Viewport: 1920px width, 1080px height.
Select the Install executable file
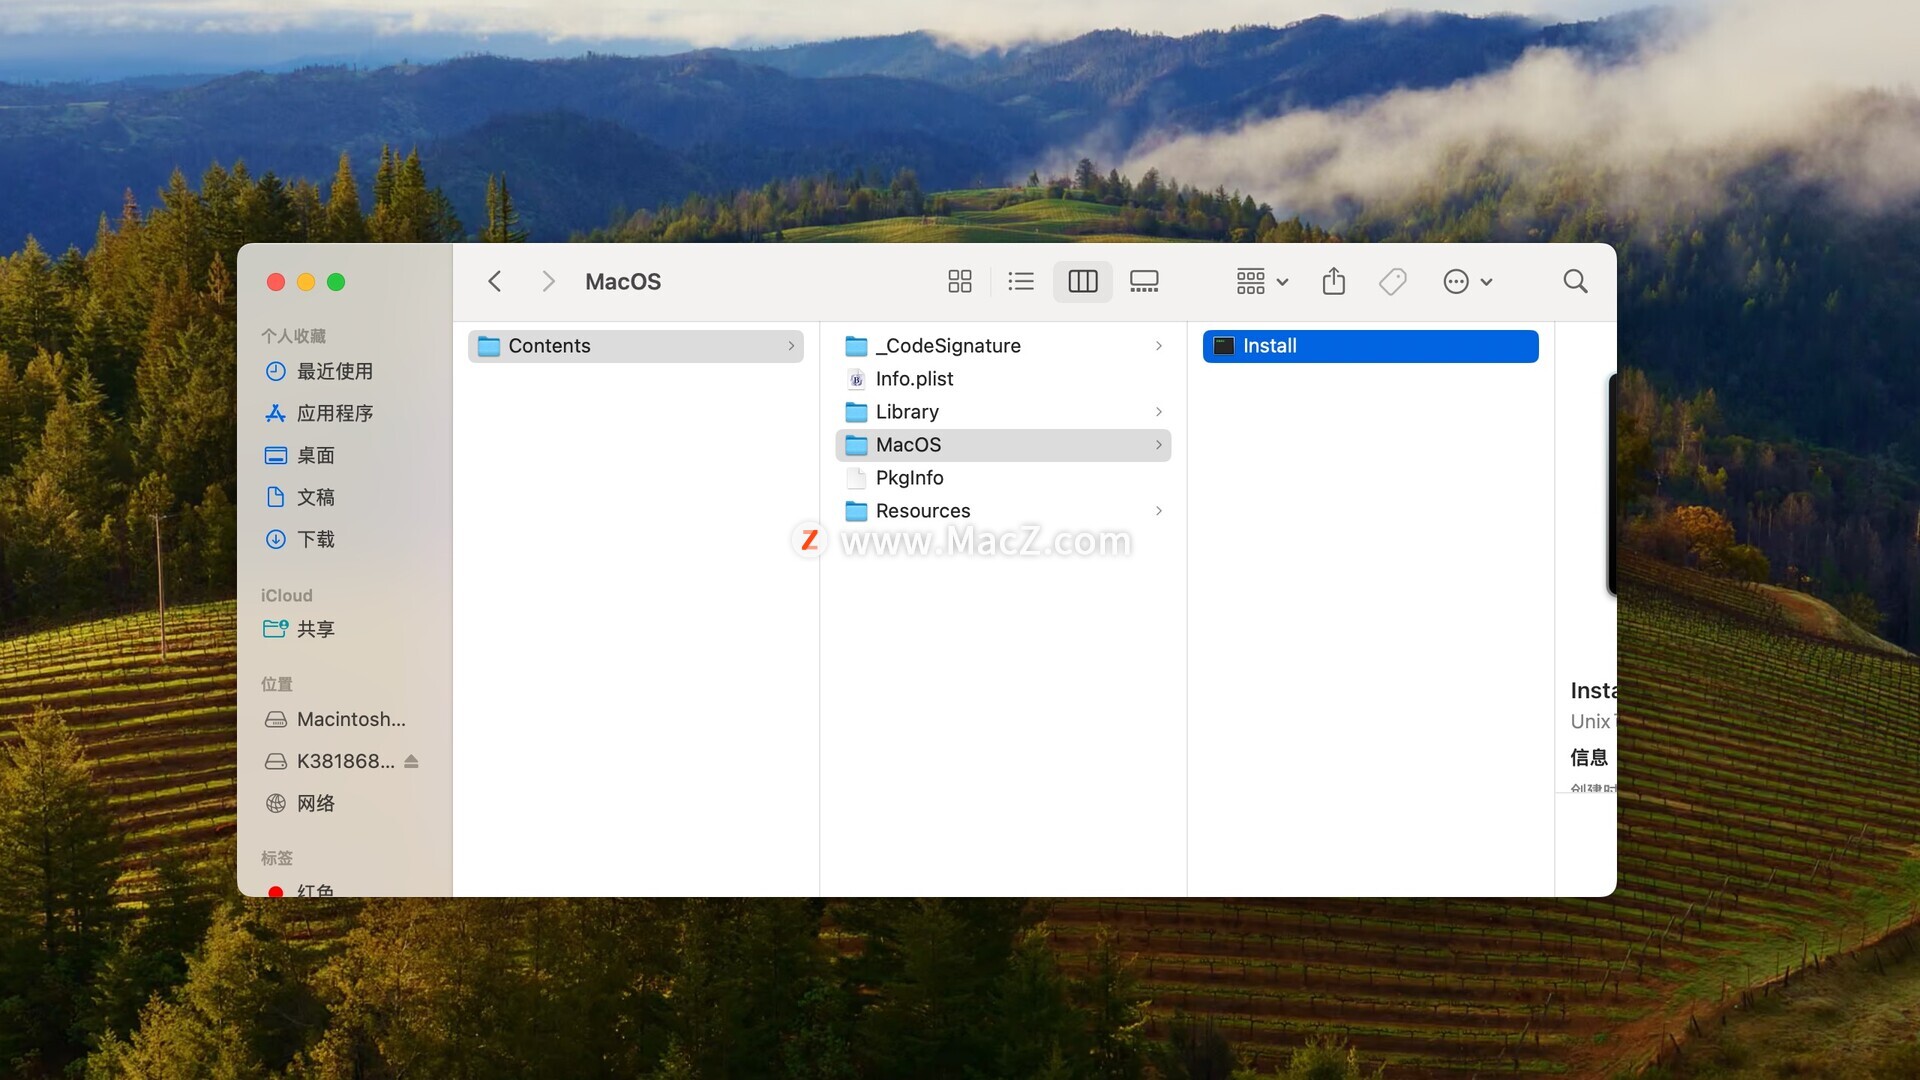pyautogui.click(x=1371, y=346)
